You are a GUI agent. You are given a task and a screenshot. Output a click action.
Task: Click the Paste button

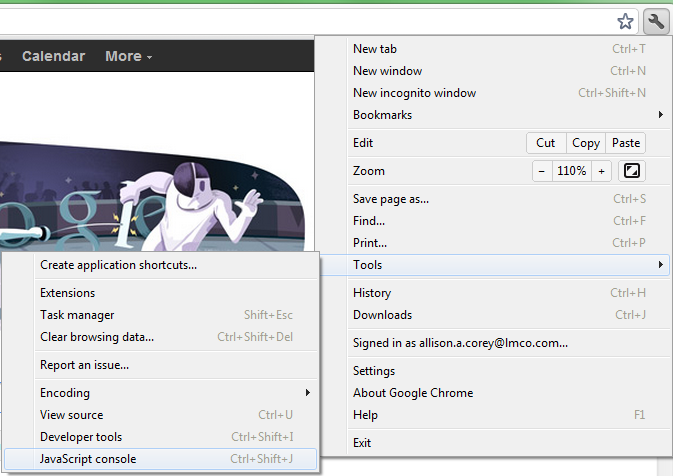tap(626, 143)
